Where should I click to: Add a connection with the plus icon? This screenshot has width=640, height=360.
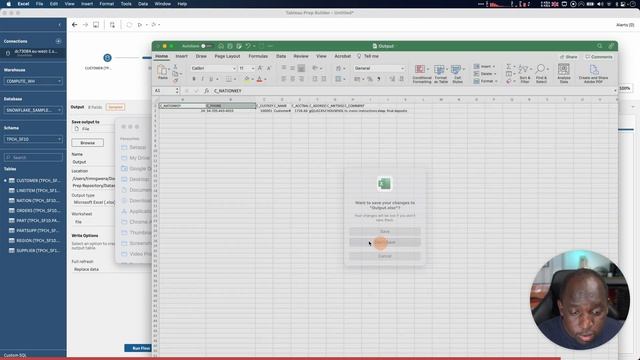click(58, 41)
